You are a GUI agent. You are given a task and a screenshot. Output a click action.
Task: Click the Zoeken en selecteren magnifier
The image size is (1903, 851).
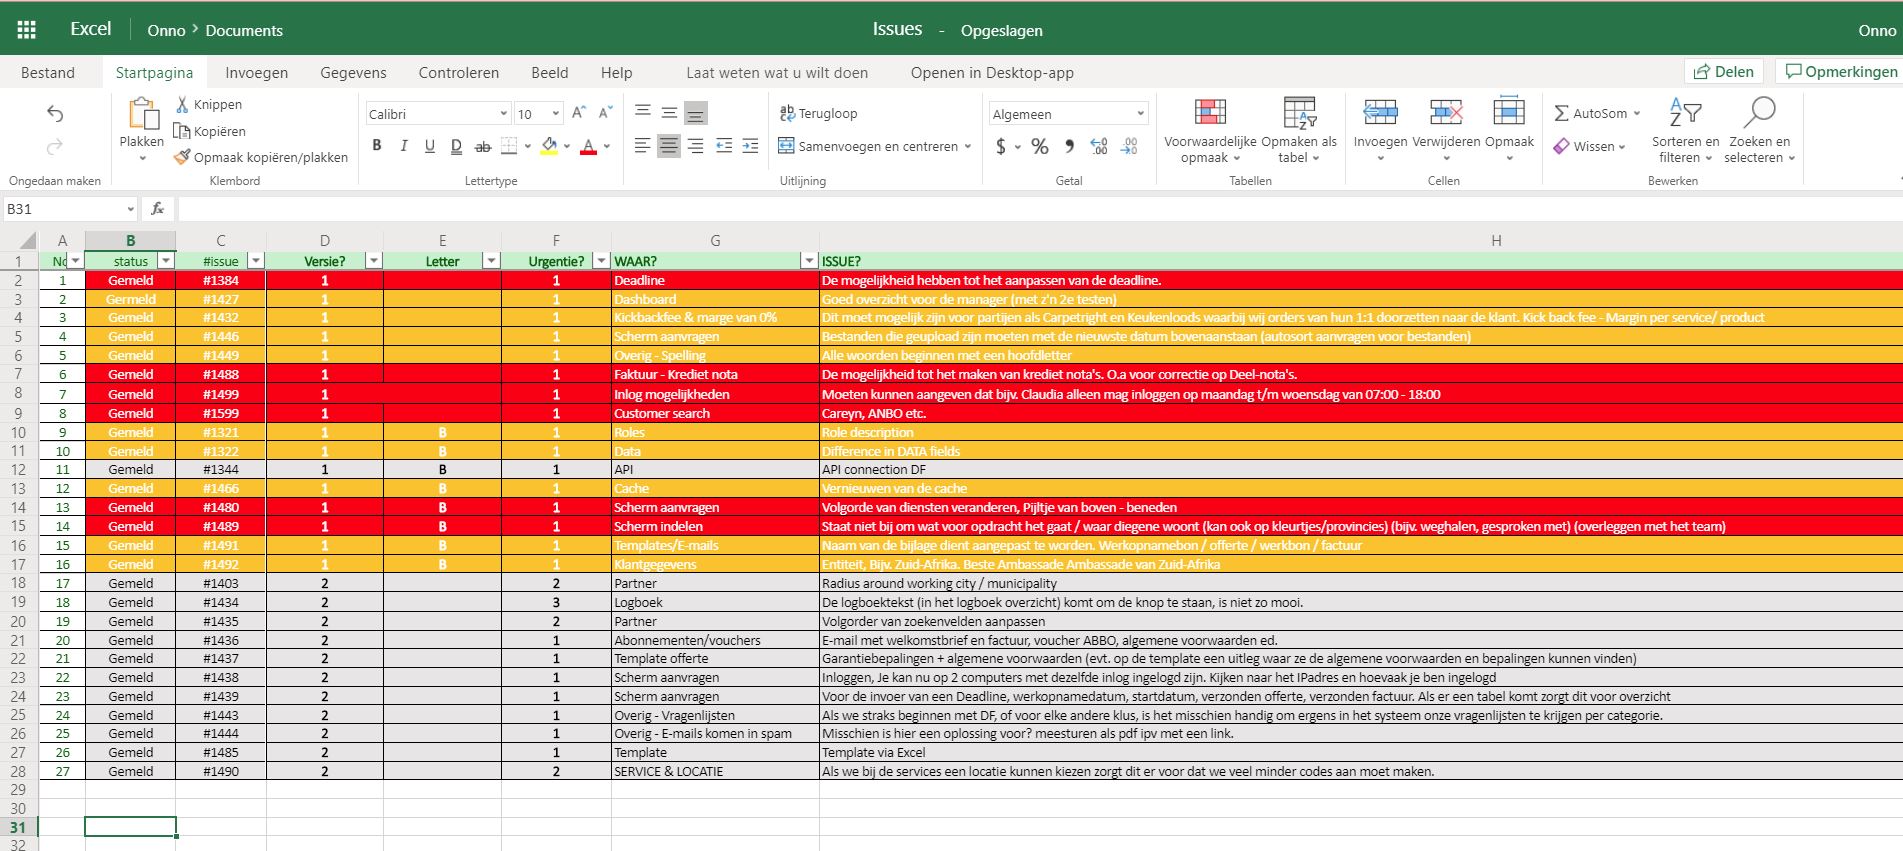click(1760, 112)
